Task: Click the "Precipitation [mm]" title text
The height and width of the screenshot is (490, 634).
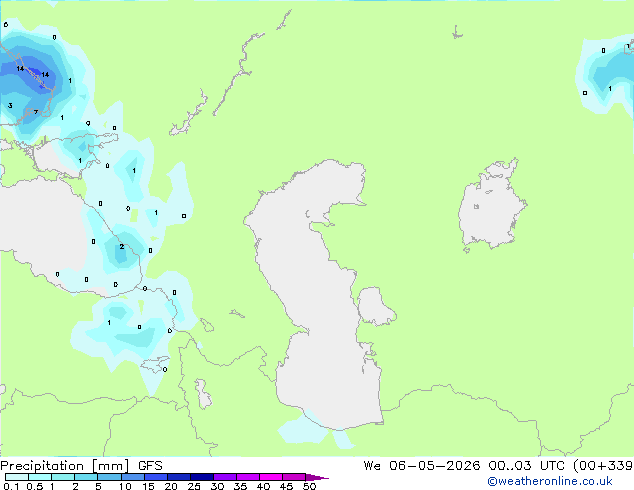Action: click(x=65, y=466)
